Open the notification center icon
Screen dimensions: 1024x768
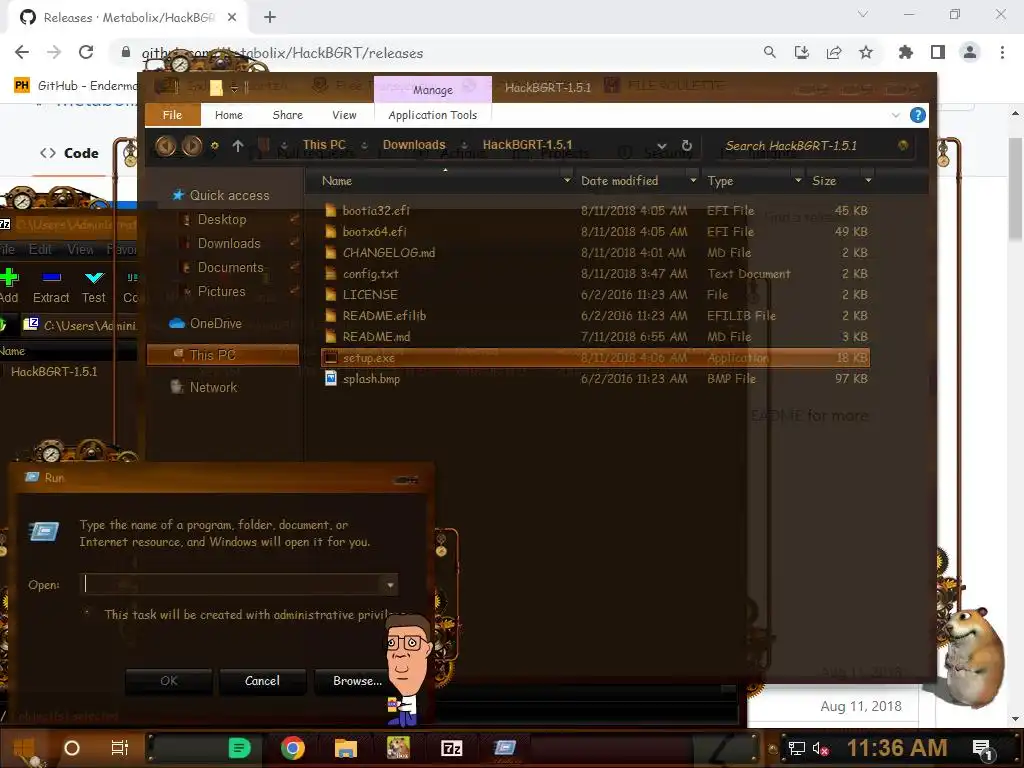coord(982,749)
